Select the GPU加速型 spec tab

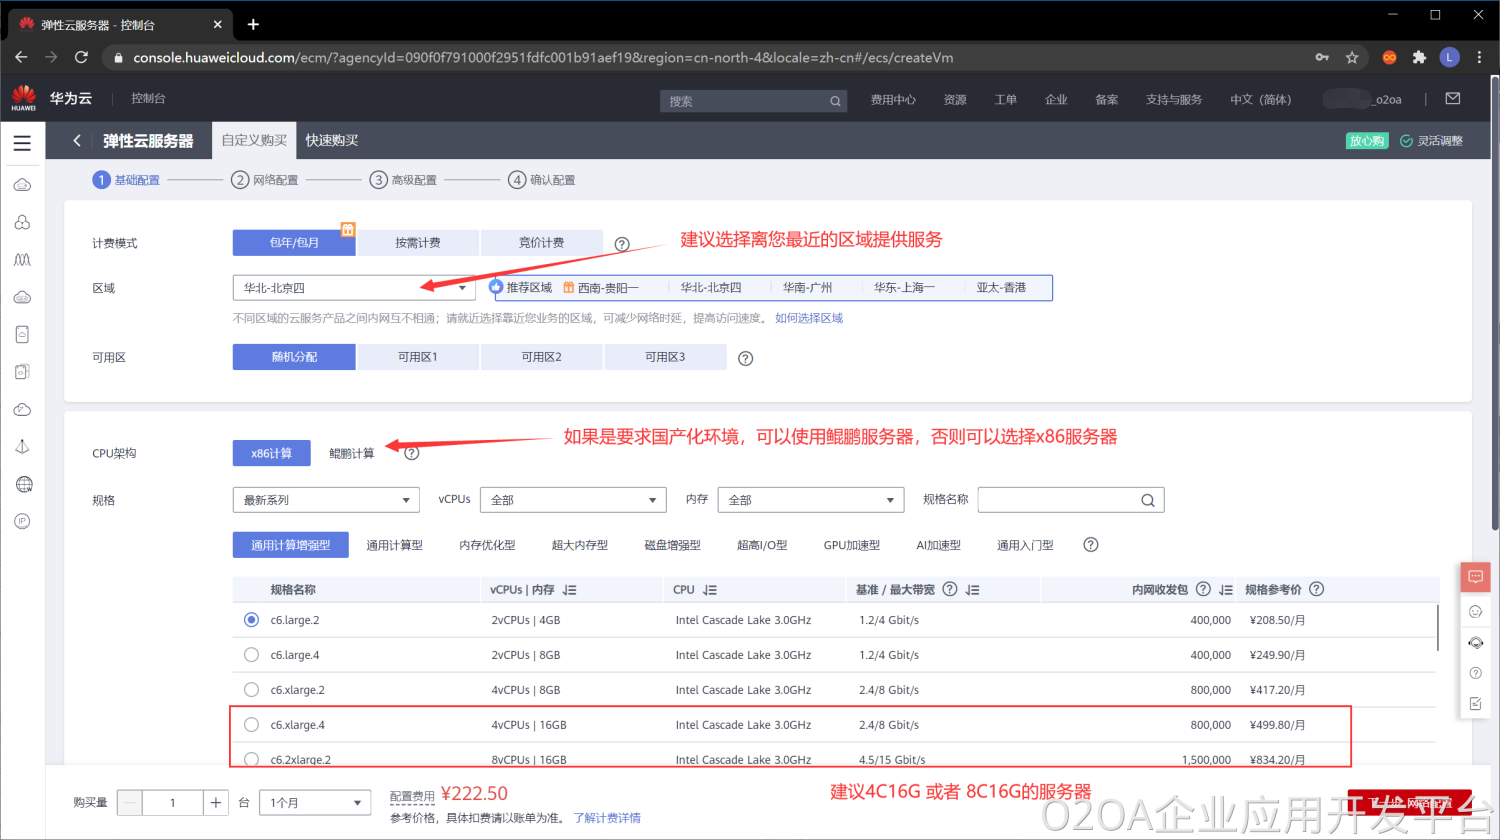click(x=852, y=545)
